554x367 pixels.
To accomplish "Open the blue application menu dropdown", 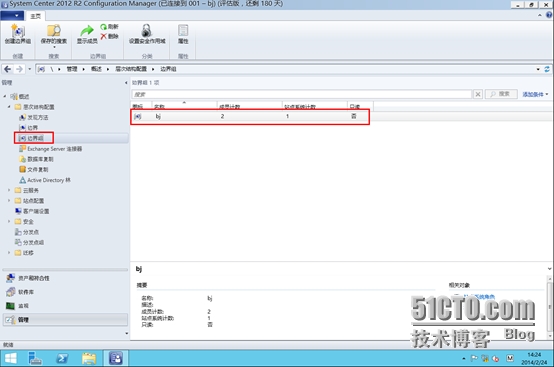I will coord(12,16).
